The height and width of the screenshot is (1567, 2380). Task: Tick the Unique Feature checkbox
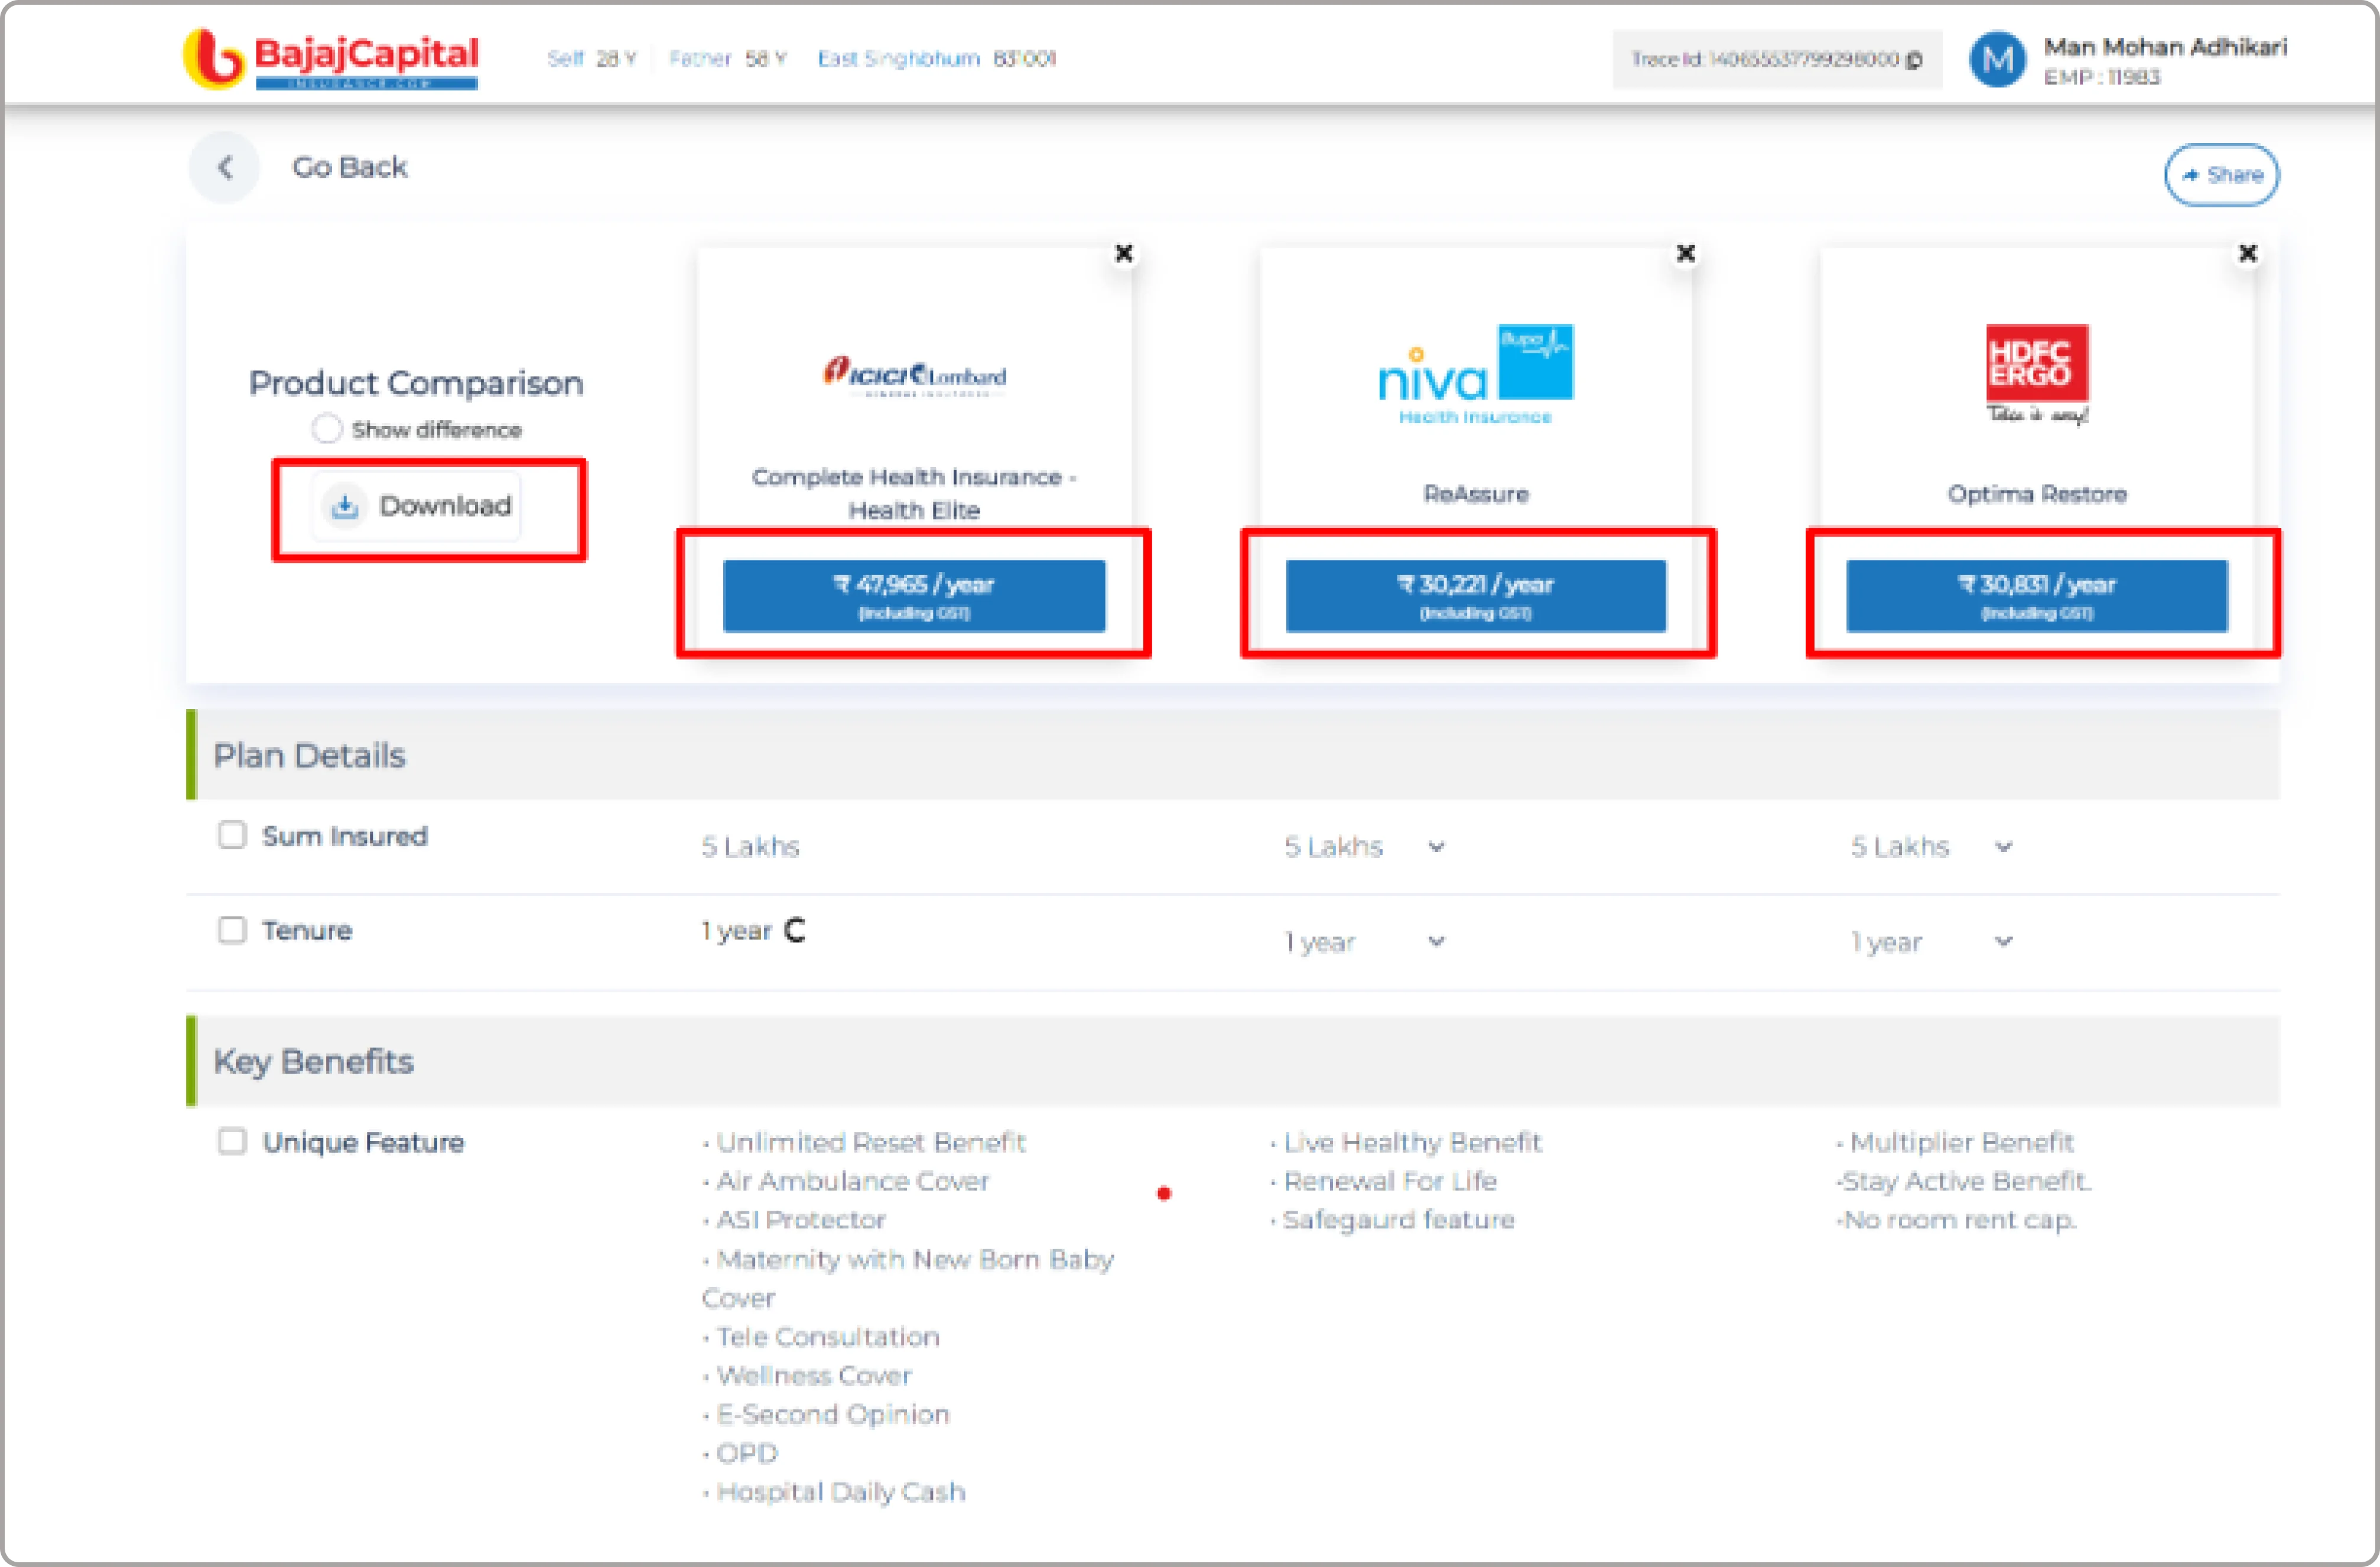(232, 1141)
